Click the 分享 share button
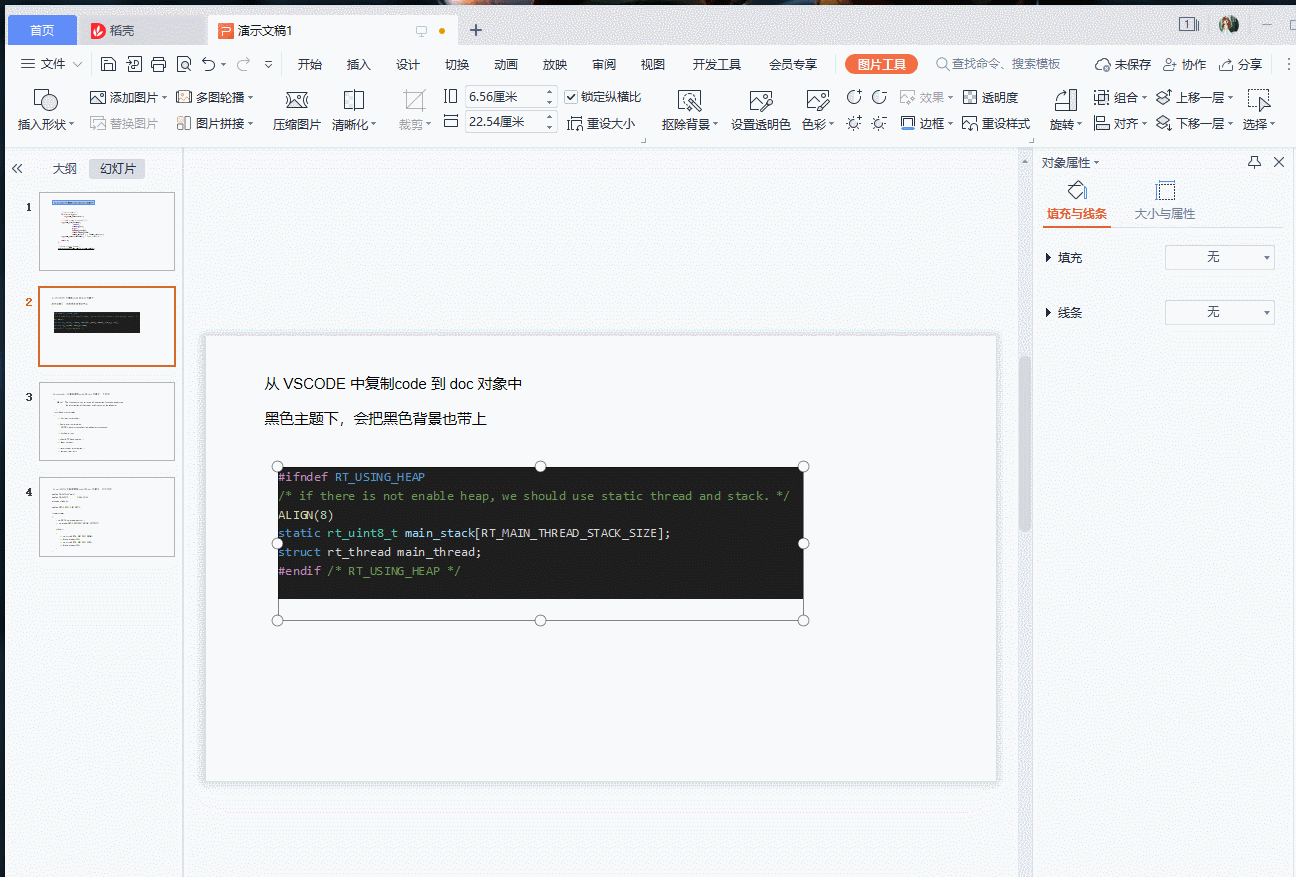 click(x=1240, y=64)
